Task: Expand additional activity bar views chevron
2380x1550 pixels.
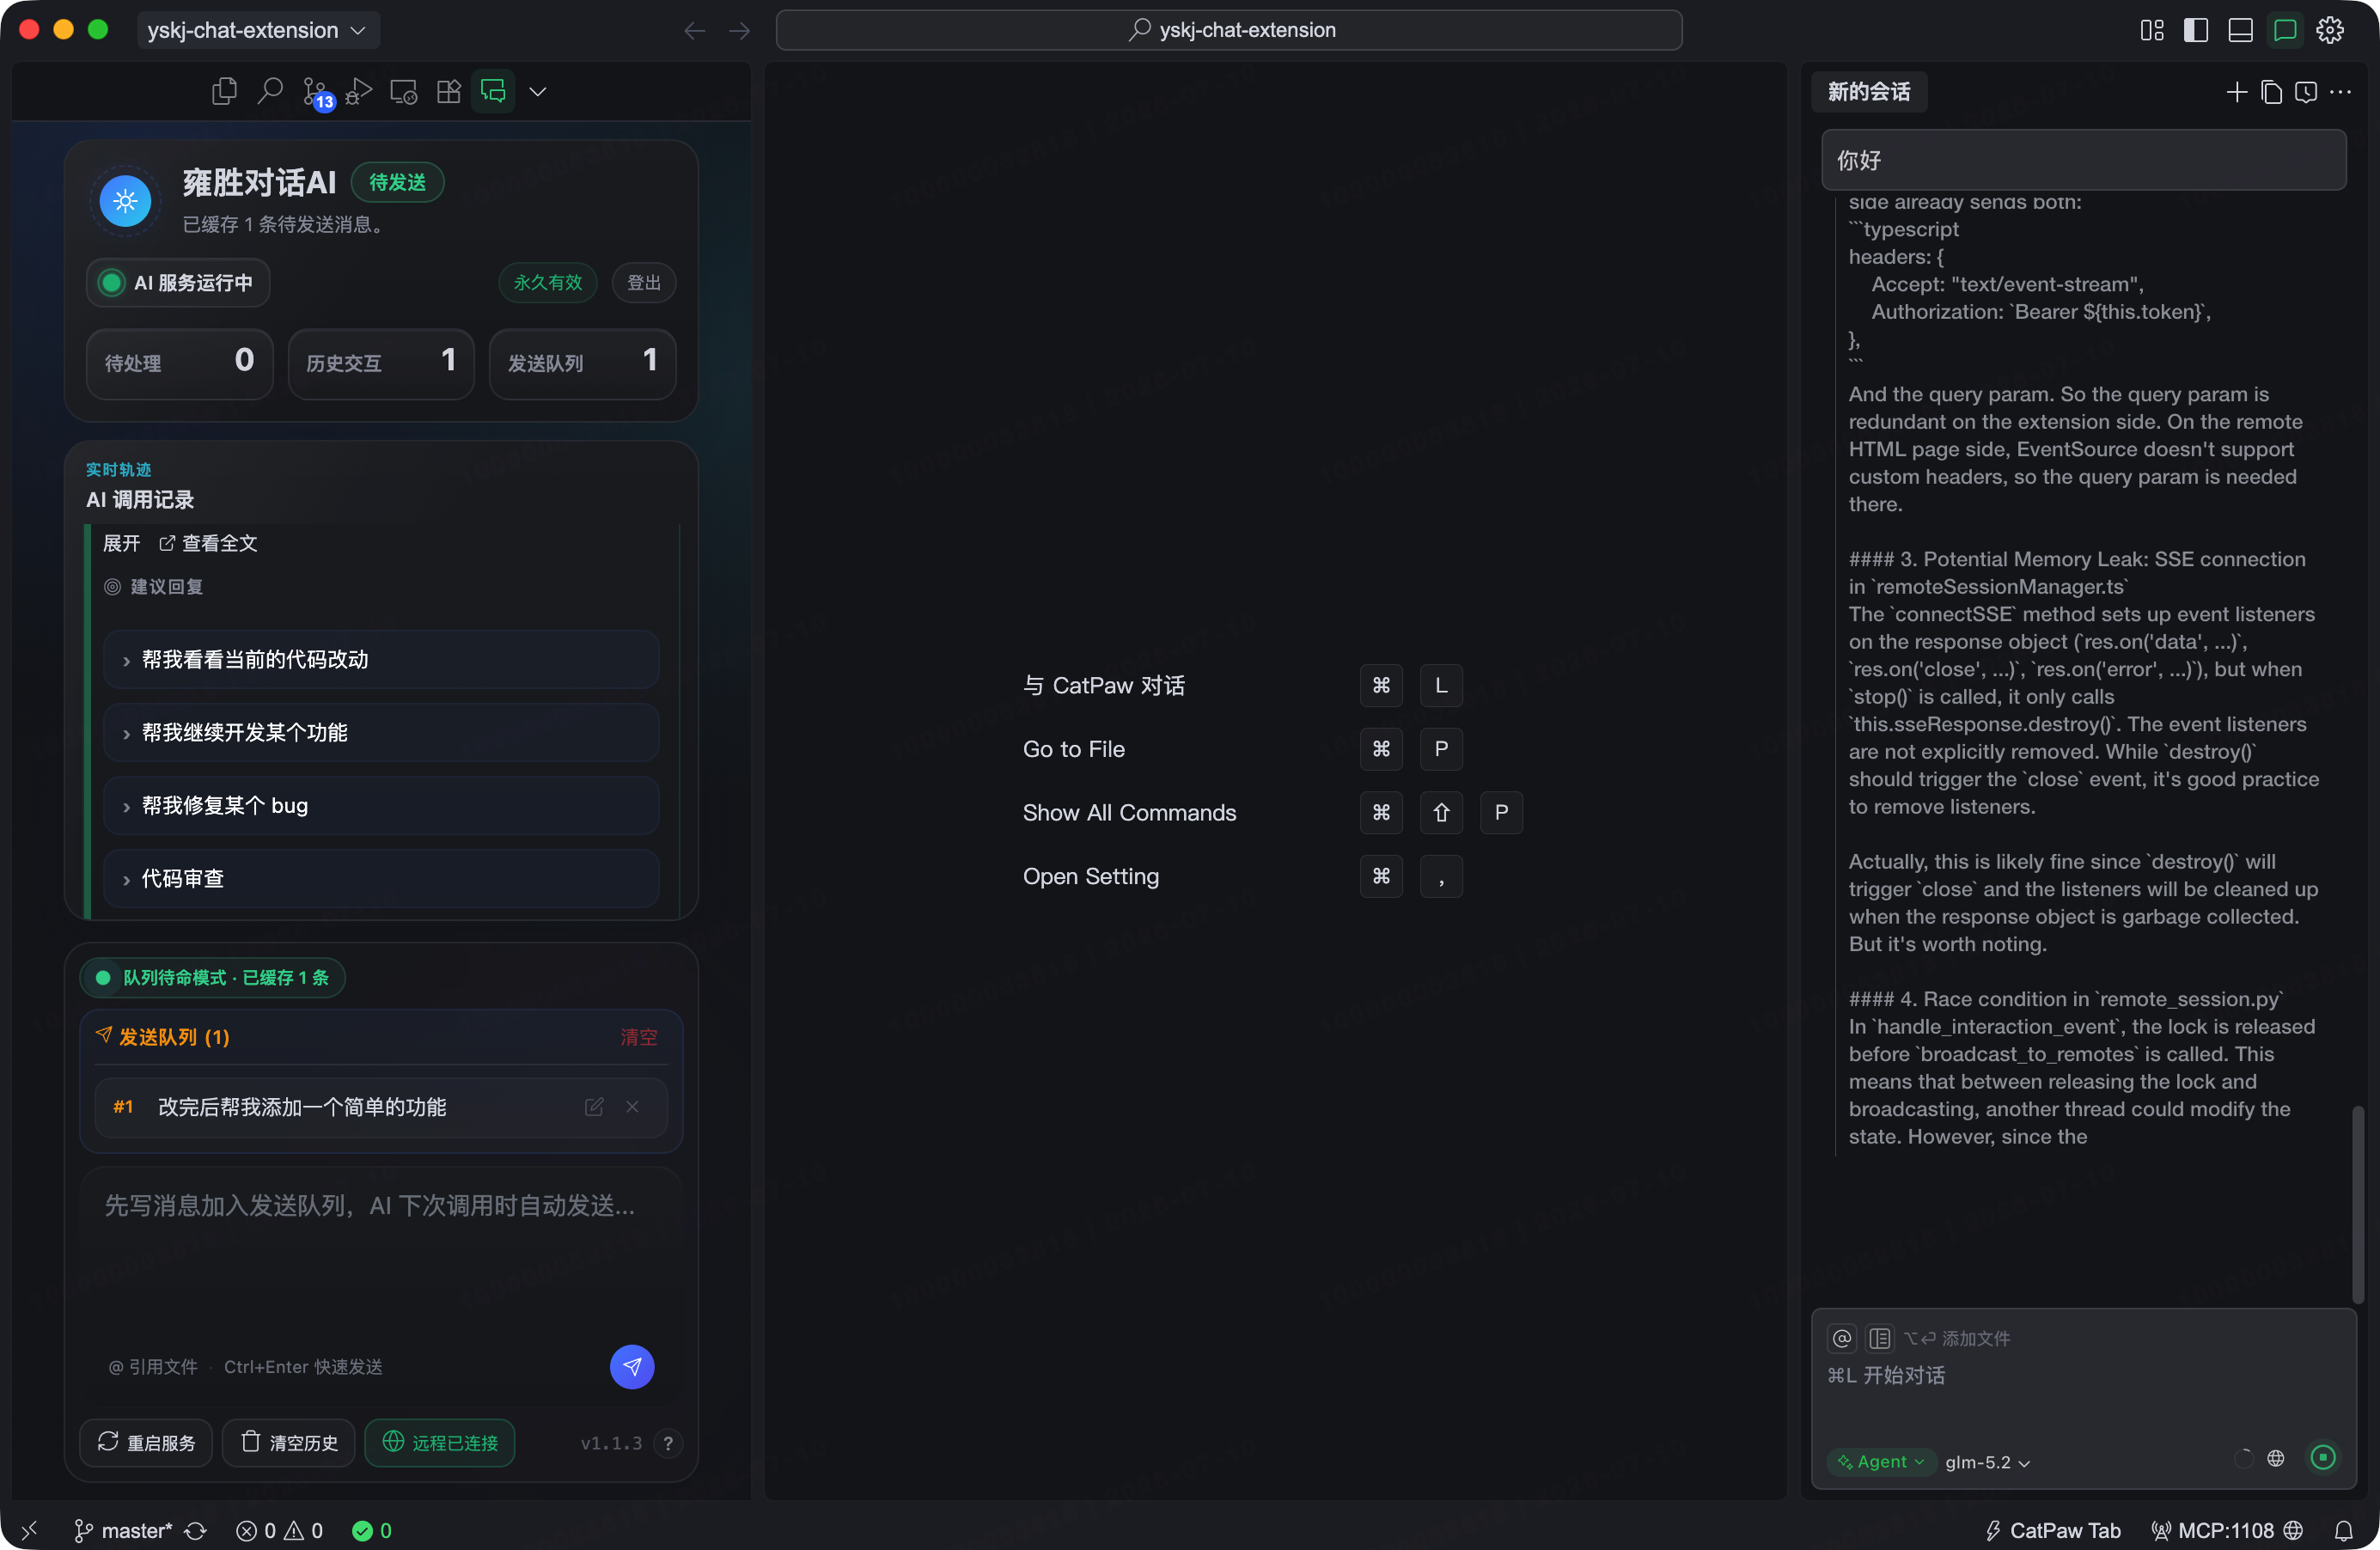Action: click(x=538, y=92)
